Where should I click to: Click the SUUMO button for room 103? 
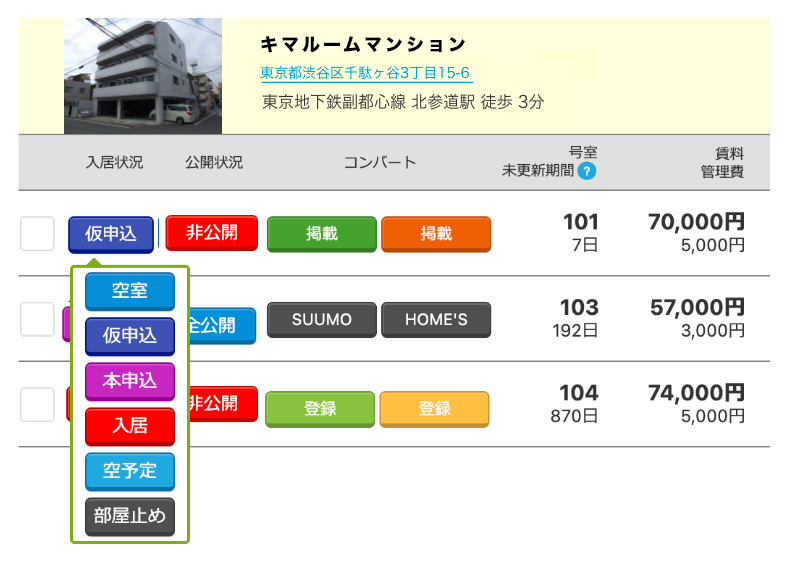click(x=322, y=320)
